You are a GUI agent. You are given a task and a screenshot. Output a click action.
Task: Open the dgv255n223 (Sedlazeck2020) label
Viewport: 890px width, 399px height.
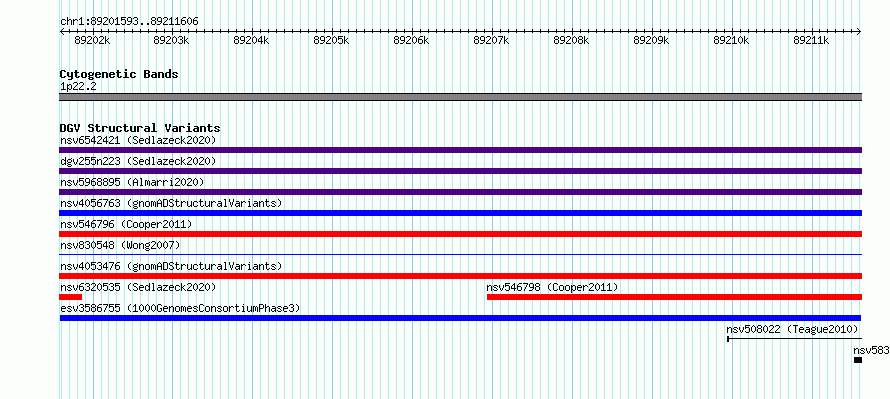point(138,161)
